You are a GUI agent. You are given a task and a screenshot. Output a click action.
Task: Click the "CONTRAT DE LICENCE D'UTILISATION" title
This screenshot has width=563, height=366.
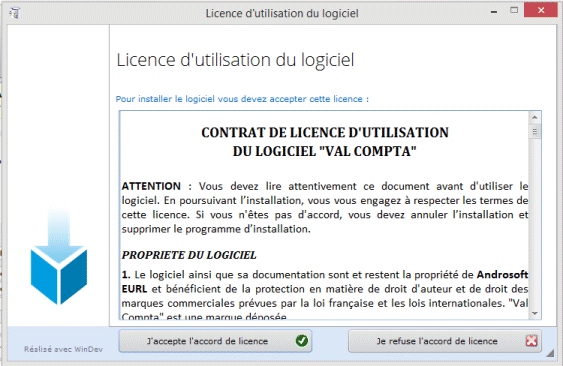click(325, 133)
